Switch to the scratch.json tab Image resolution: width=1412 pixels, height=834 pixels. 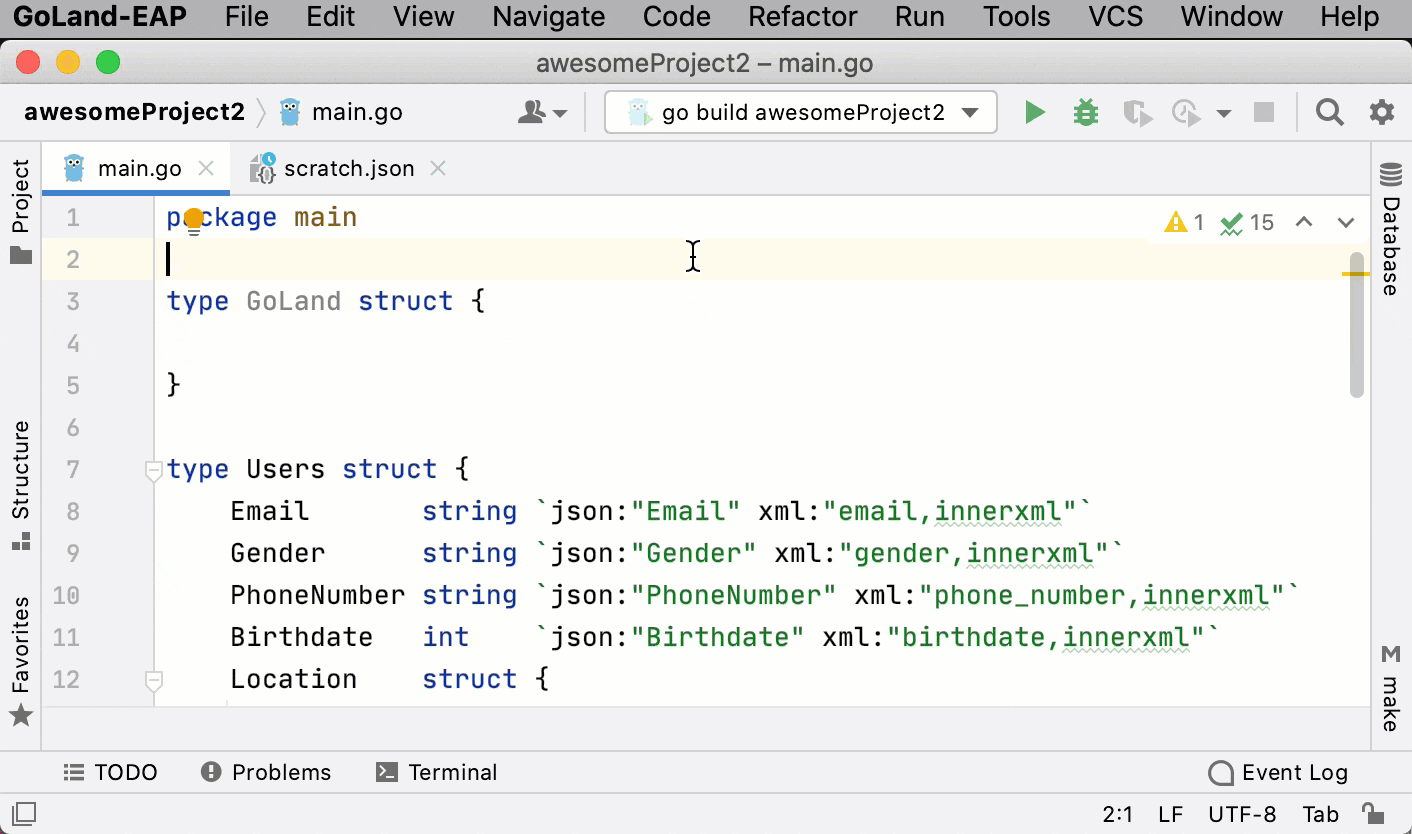point(347,169)
